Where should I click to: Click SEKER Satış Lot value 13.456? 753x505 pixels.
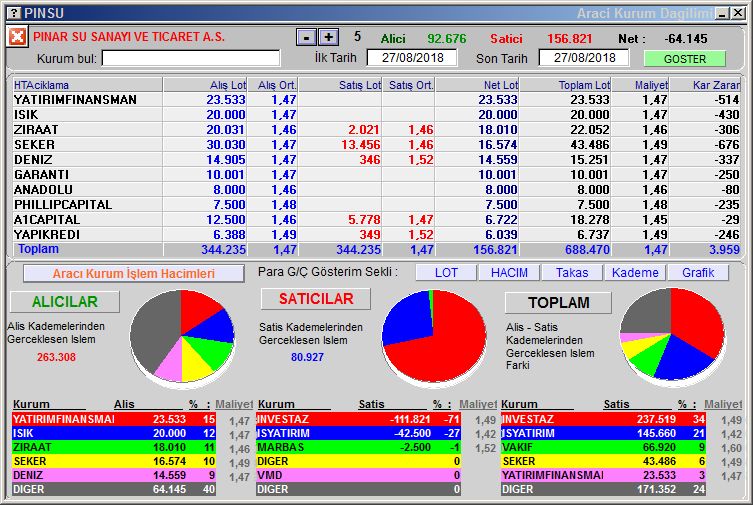pyautogui.click(x=361, y=144)
